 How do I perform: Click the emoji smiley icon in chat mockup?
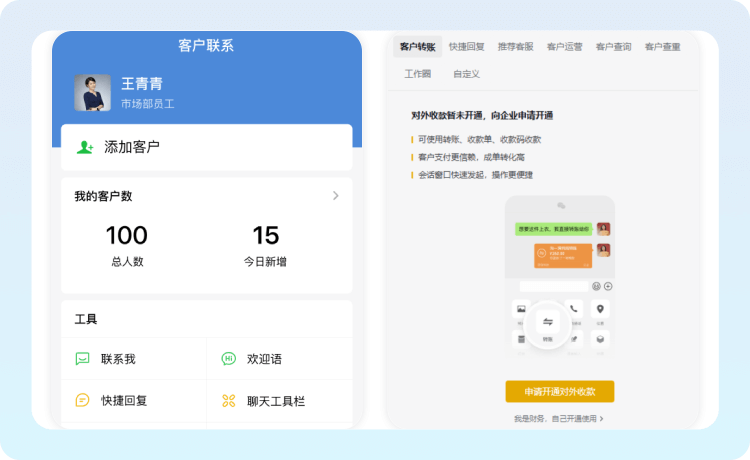596,286
